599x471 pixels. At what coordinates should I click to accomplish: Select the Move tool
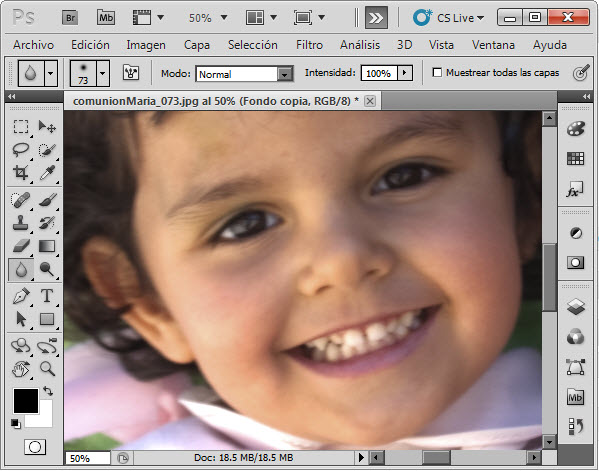pos(47,126)
